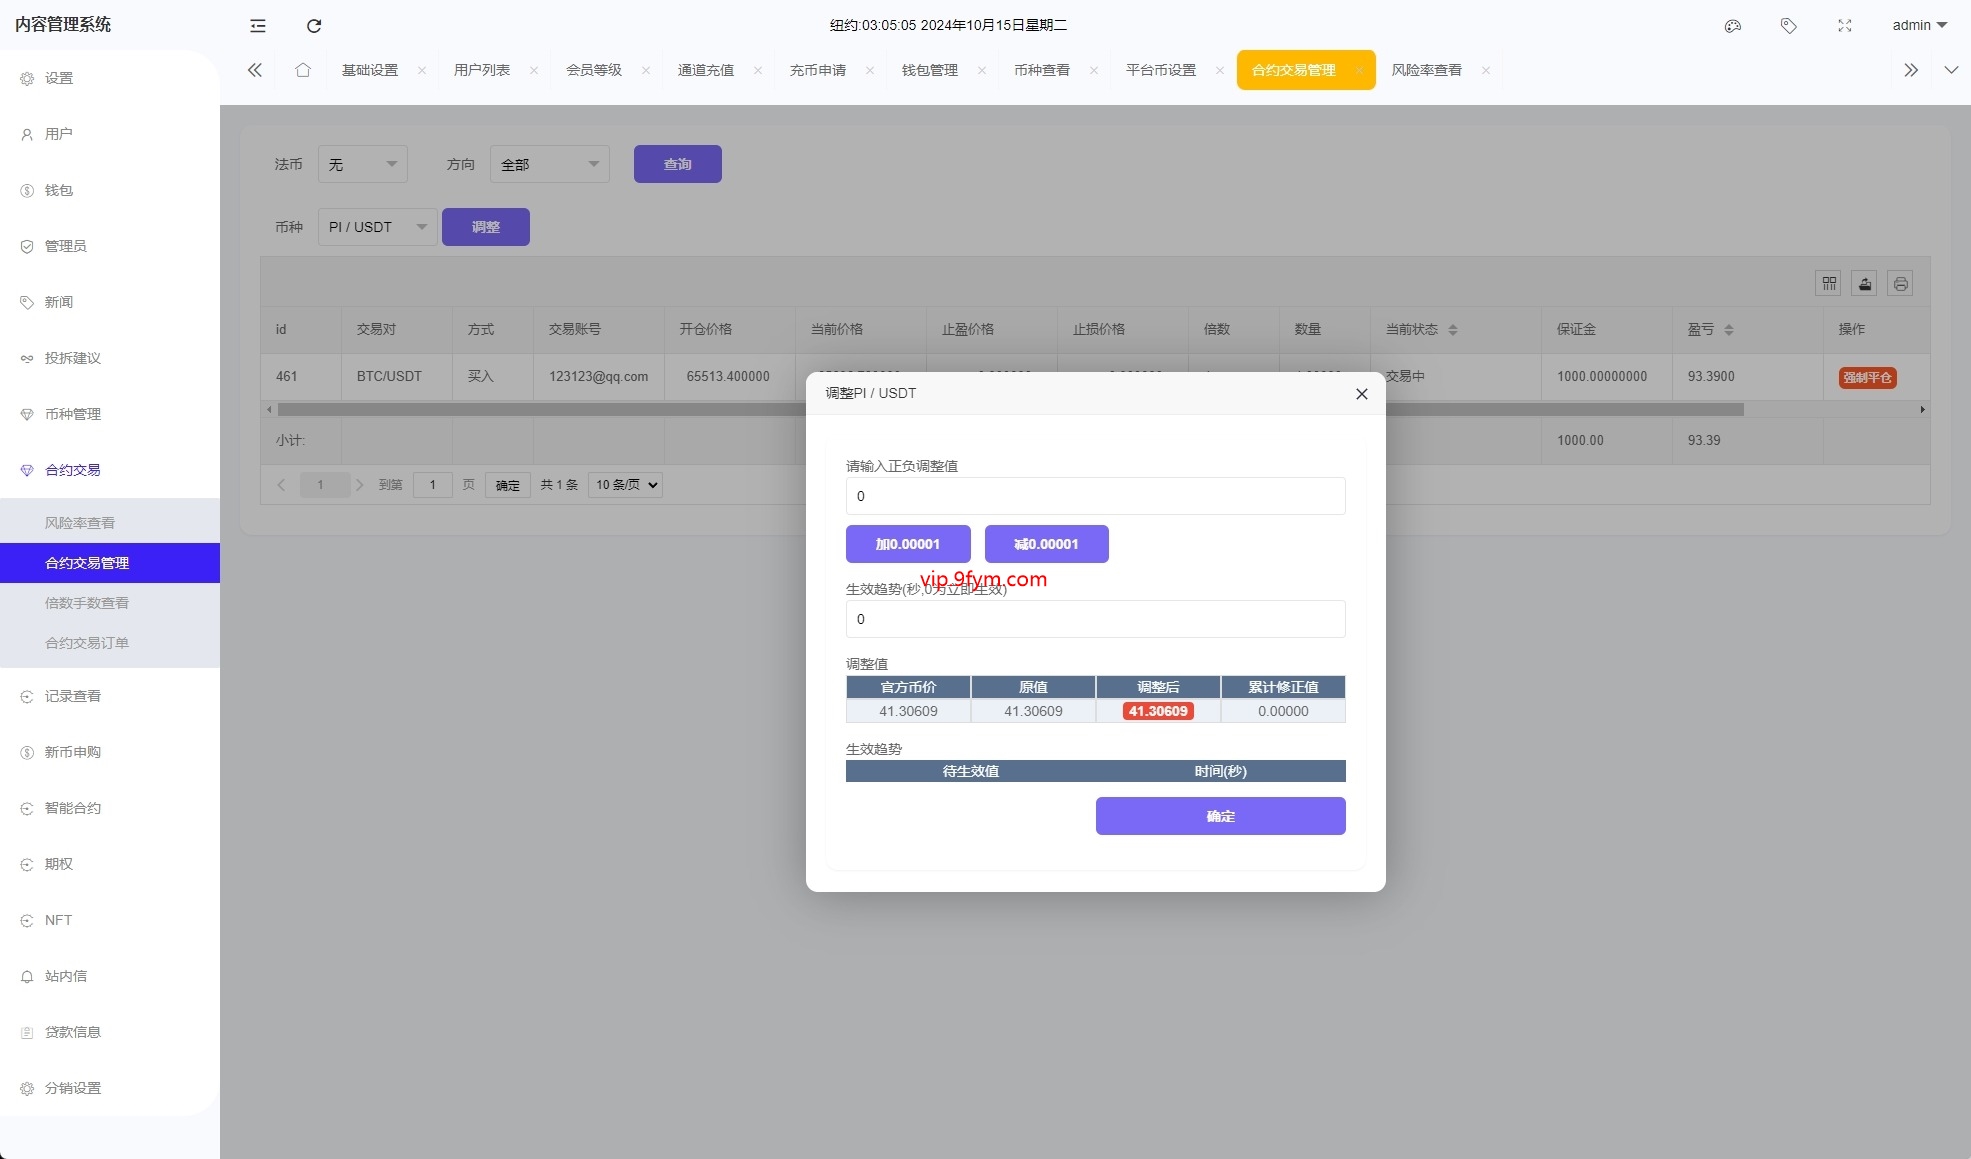
Task: Click the refresh icon in top bar
Action: click(314, 26)
